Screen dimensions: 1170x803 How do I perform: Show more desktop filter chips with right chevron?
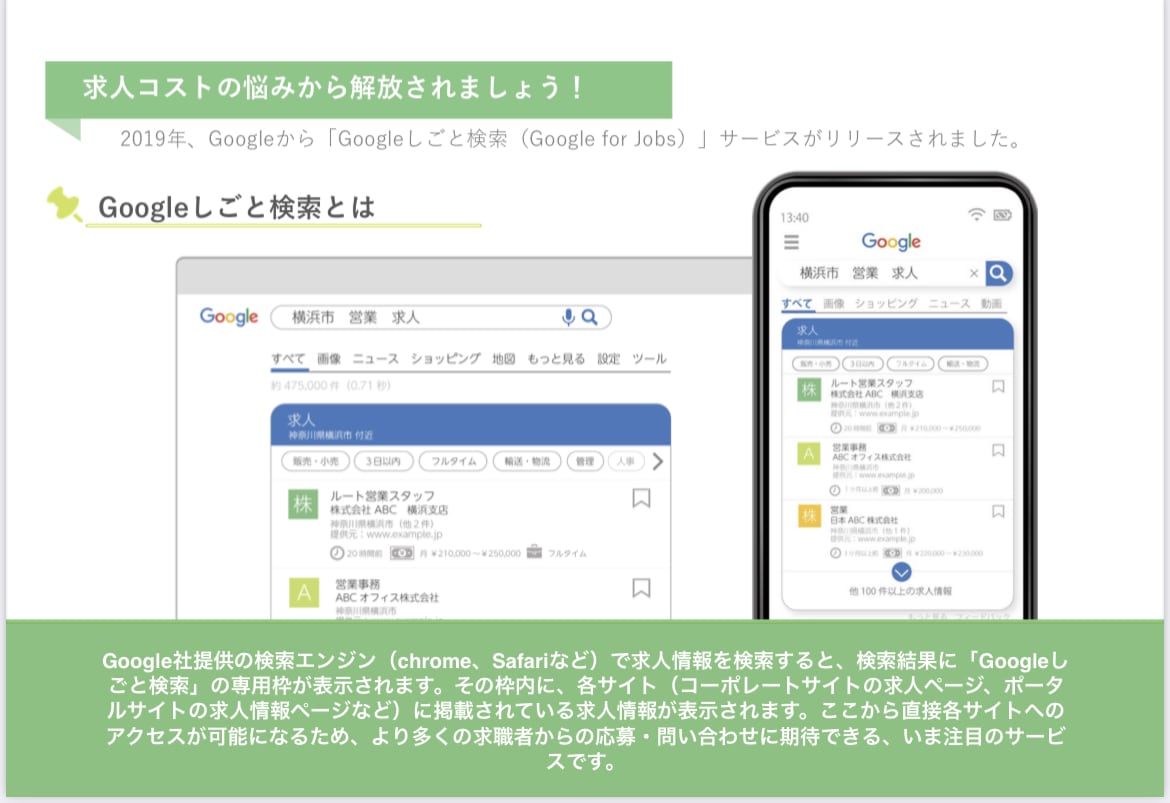657,461
